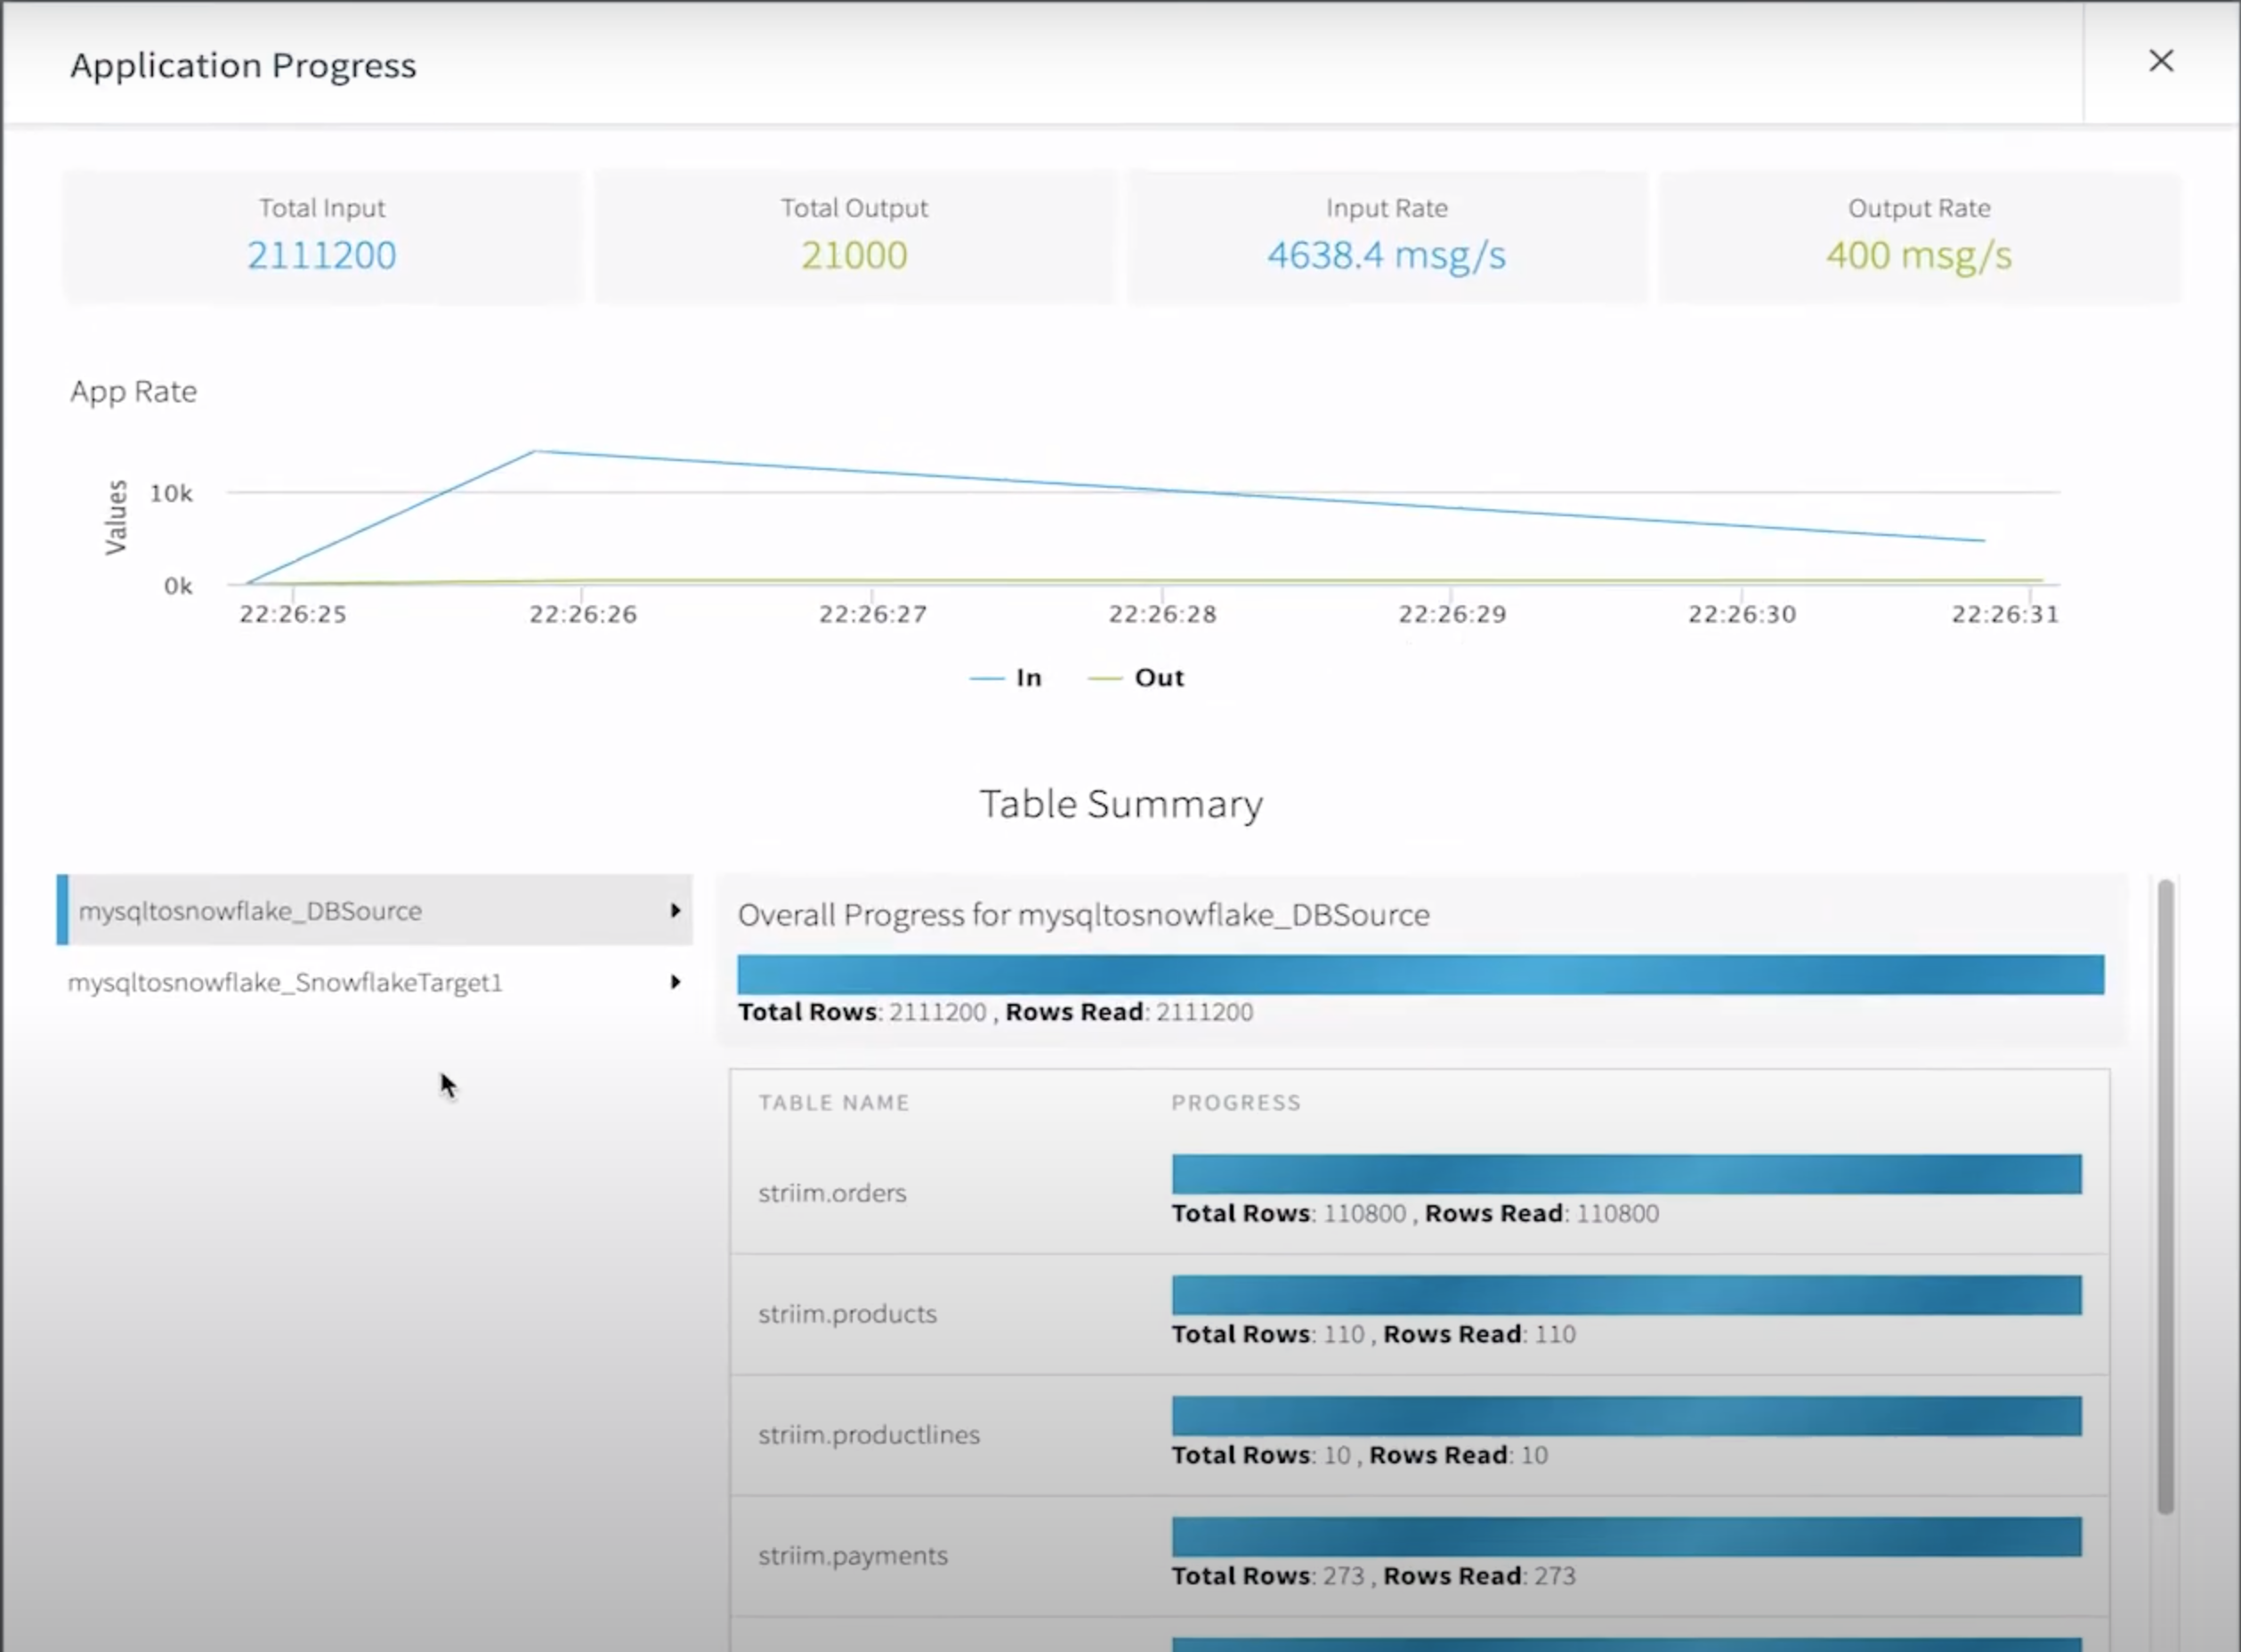The image size is (2241, 1652).
Task: Select mysqltosnowflake_DBSource in the list
Action: [x=250, y=911]
